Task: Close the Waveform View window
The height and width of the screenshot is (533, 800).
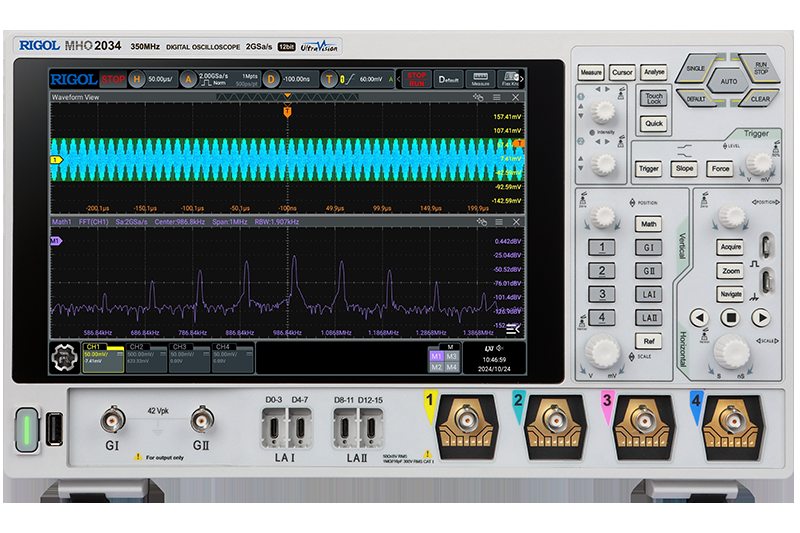Action: (x=516, y=98)
